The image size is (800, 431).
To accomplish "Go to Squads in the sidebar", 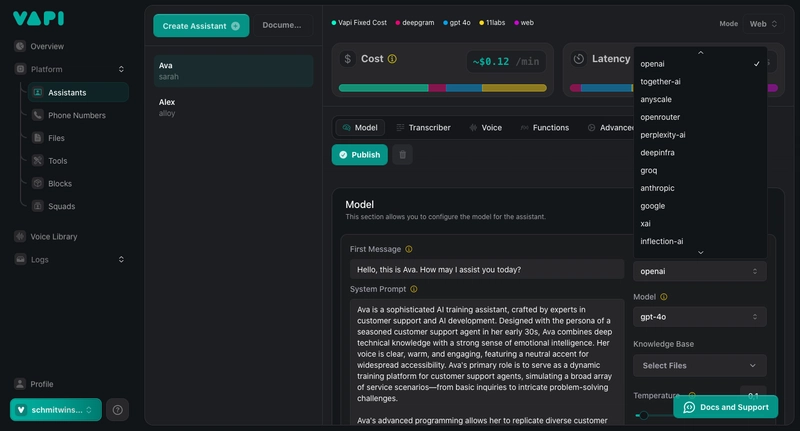I will (61, 206).
